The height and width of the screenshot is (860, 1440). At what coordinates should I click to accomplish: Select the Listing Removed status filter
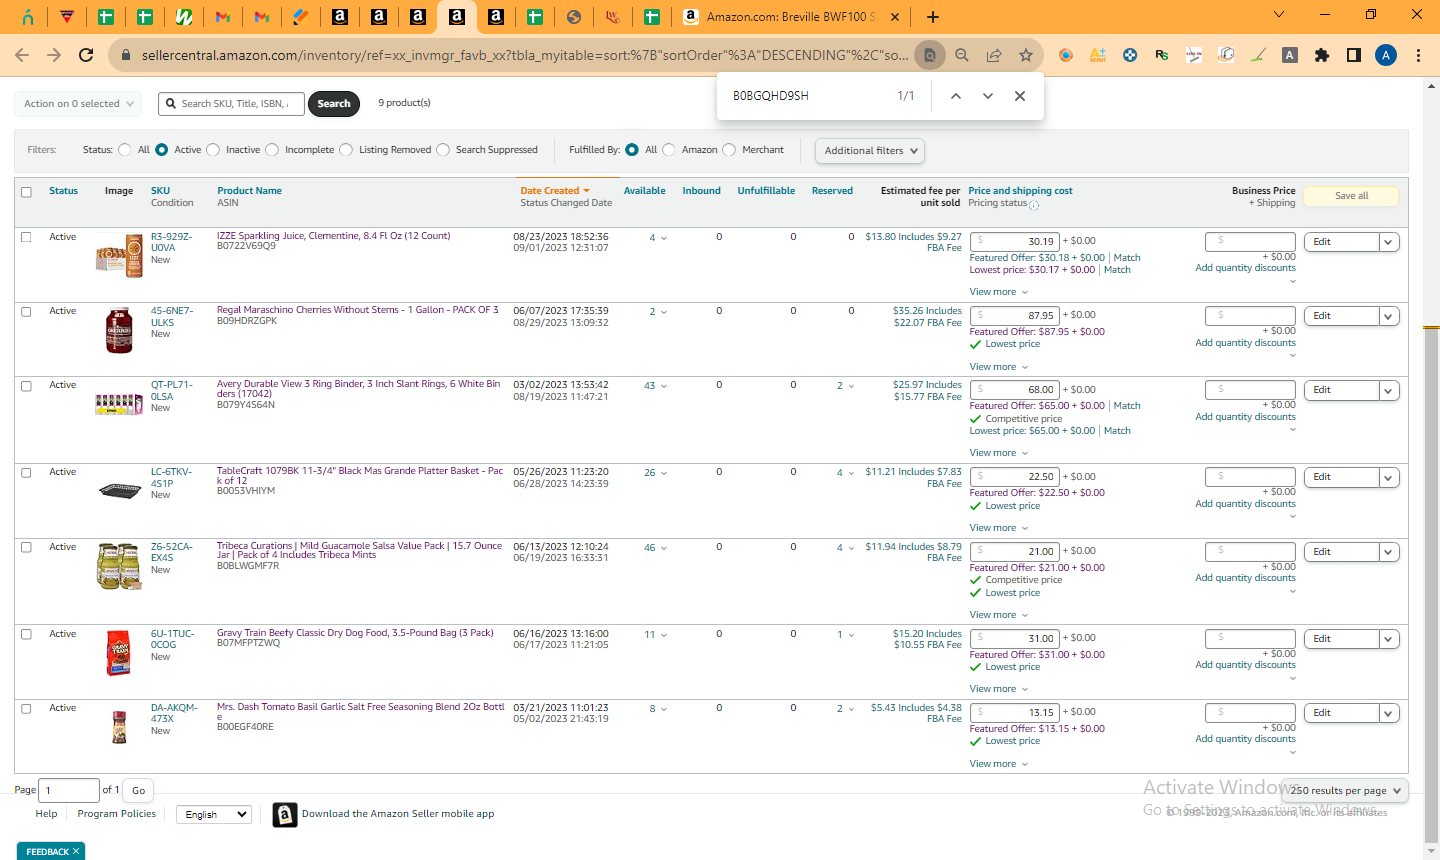pos(346,150)
